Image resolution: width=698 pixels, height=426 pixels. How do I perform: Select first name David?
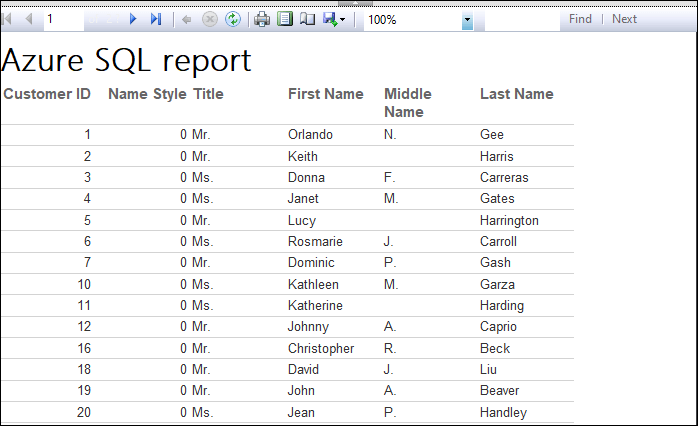(x=303, y=369)
